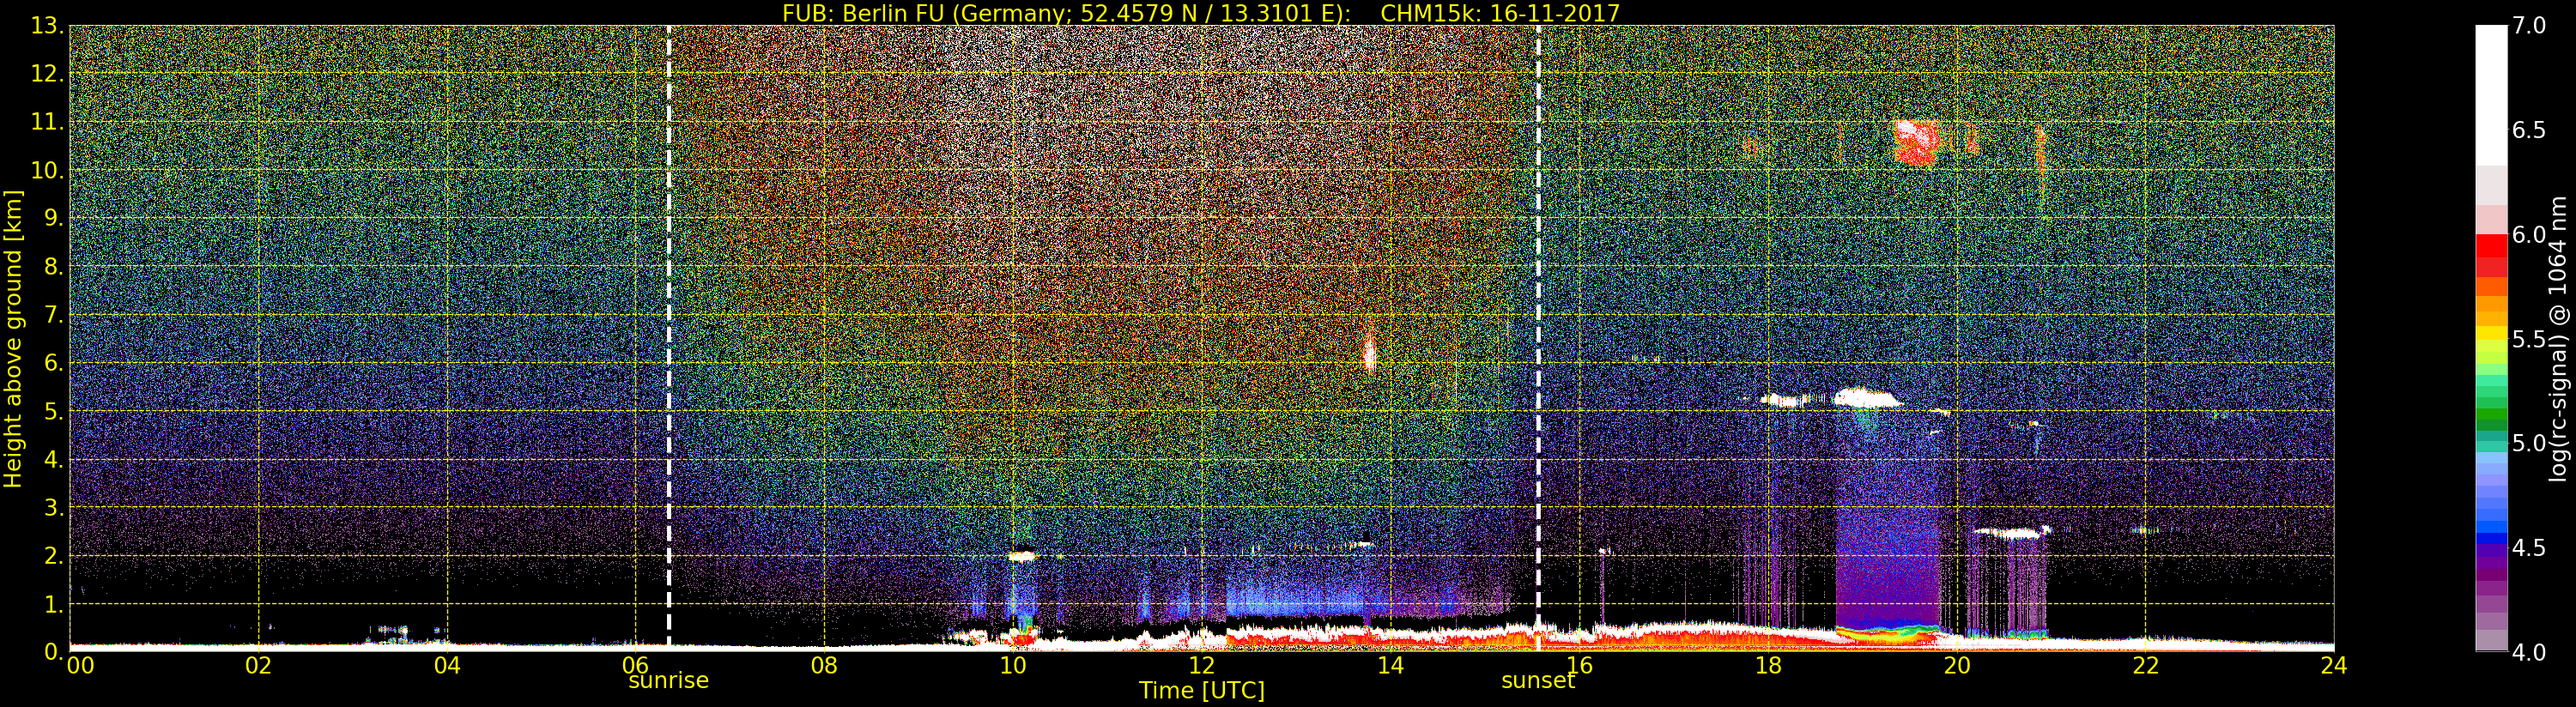Click the colorbar value '6.5'
The image size is (2576, 707).
point(2529,130)
